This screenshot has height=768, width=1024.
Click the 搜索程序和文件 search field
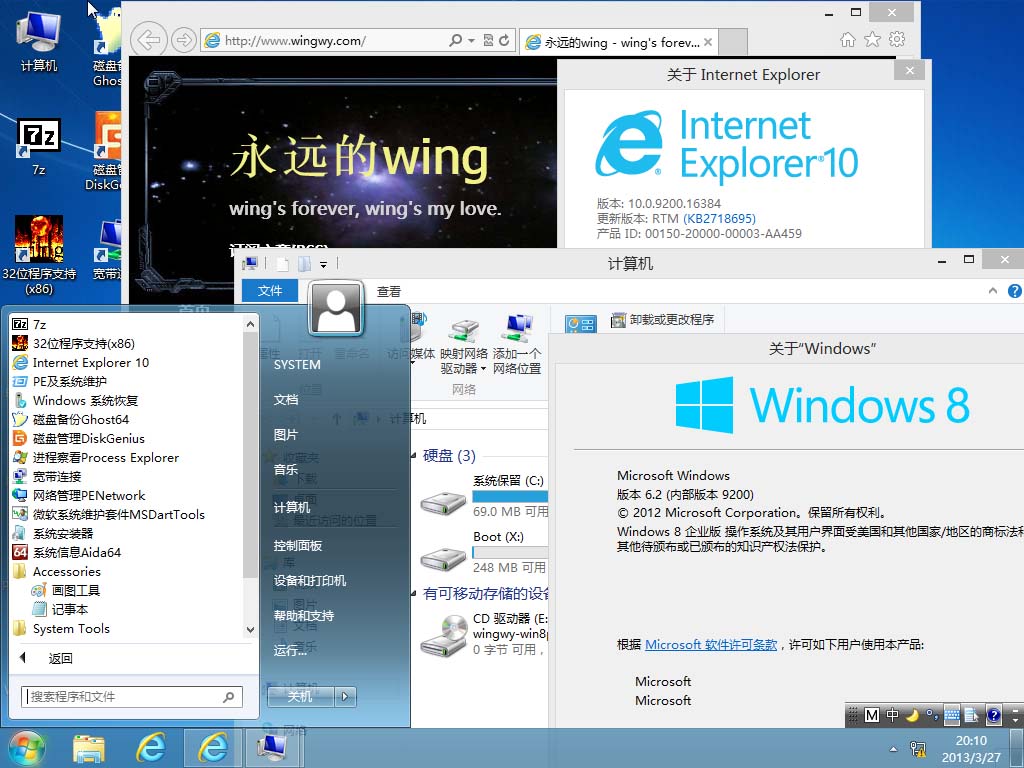(132, 697)
